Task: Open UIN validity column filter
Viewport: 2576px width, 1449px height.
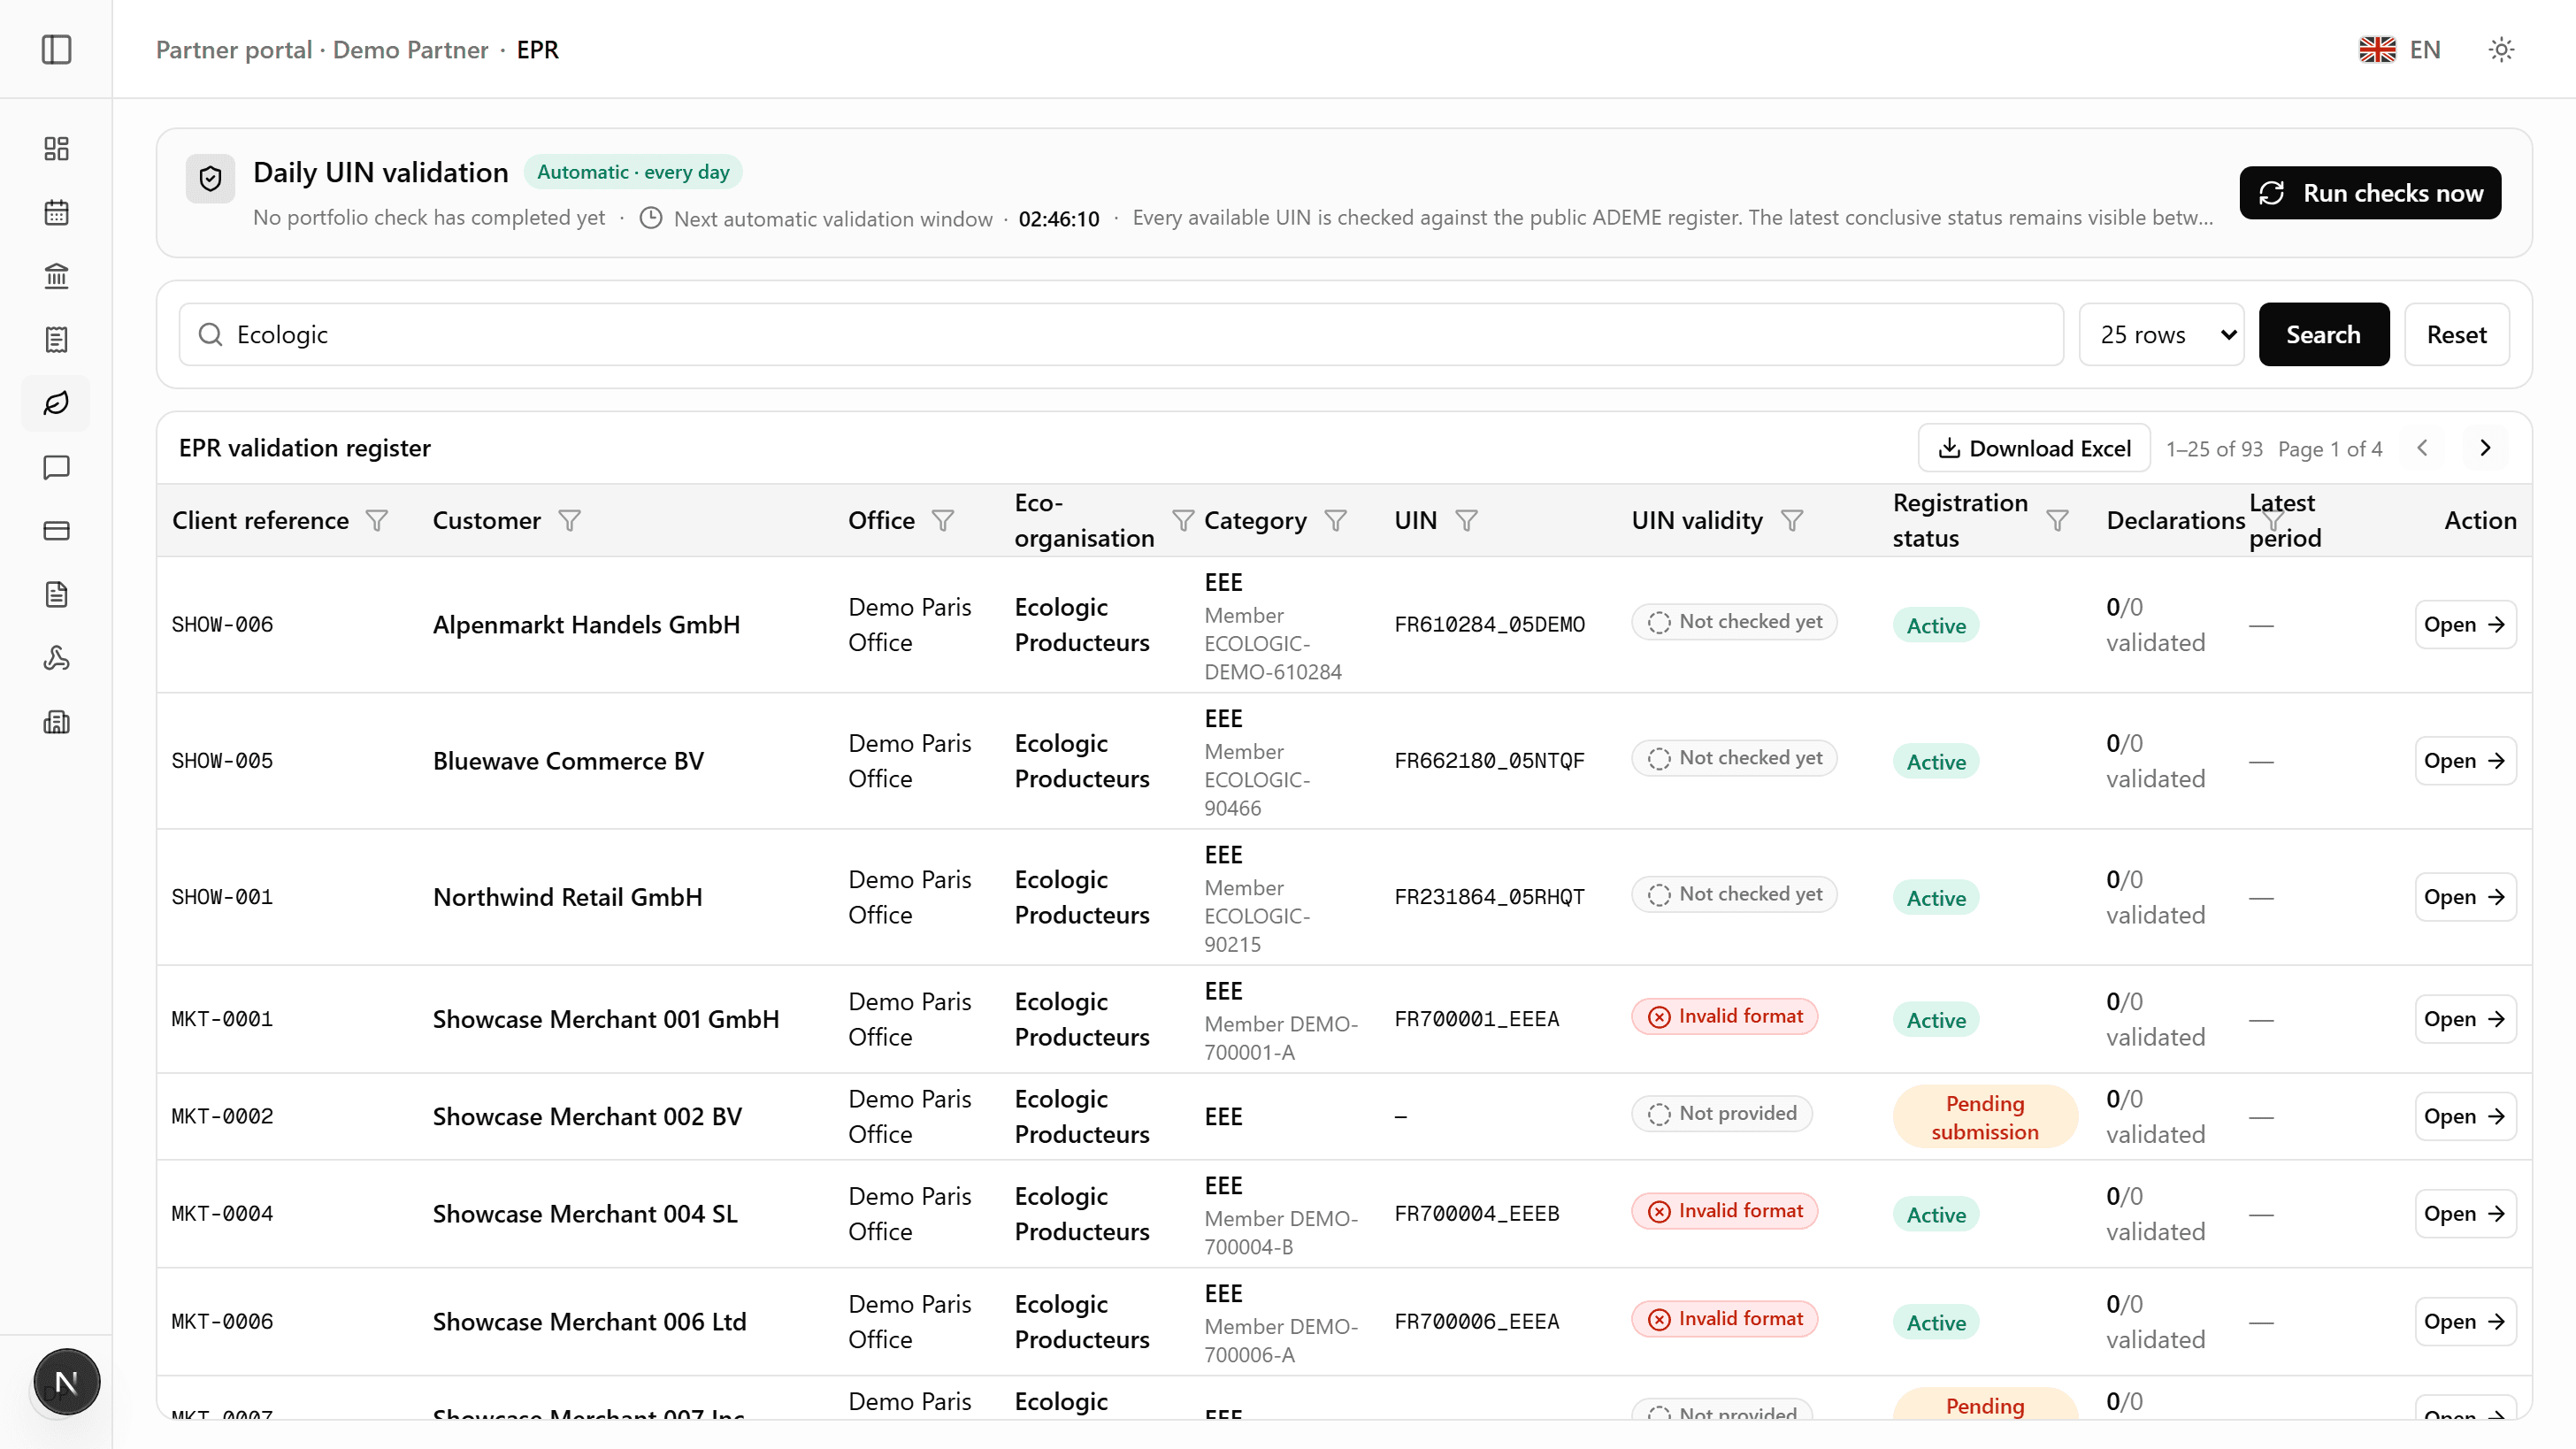Action: (1792, 520)
